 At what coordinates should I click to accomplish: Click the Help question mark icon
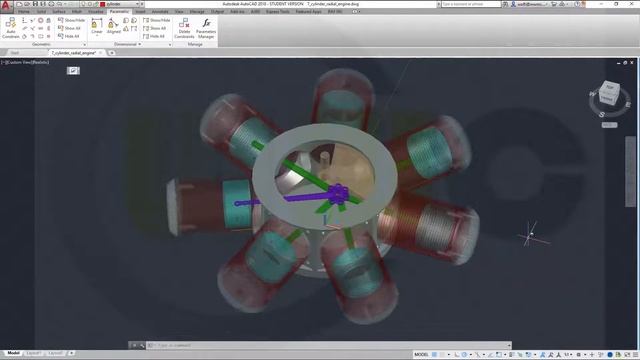tap(577, 4)
